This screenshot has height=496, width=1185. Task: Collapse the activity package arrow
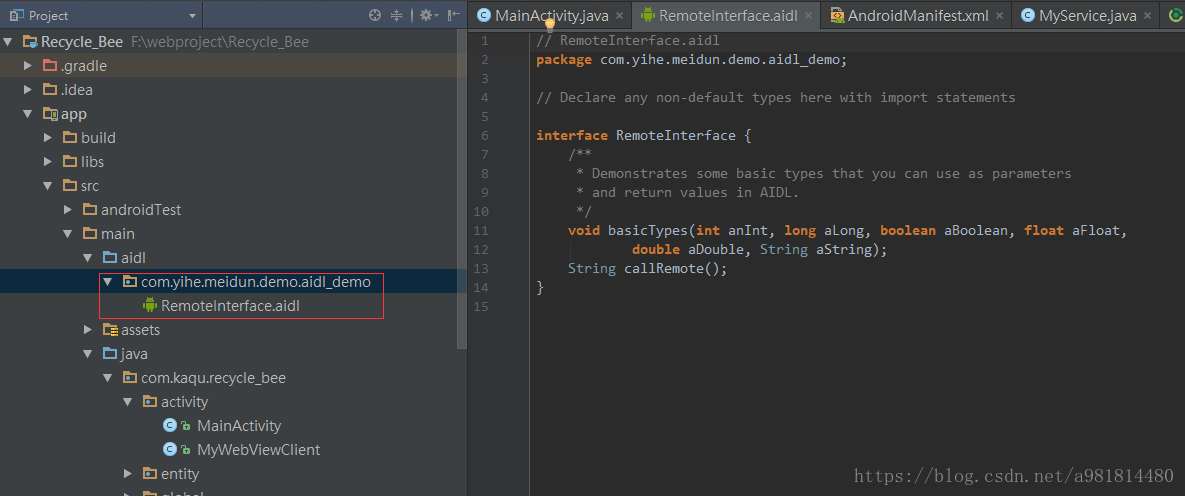coord(128,401)
